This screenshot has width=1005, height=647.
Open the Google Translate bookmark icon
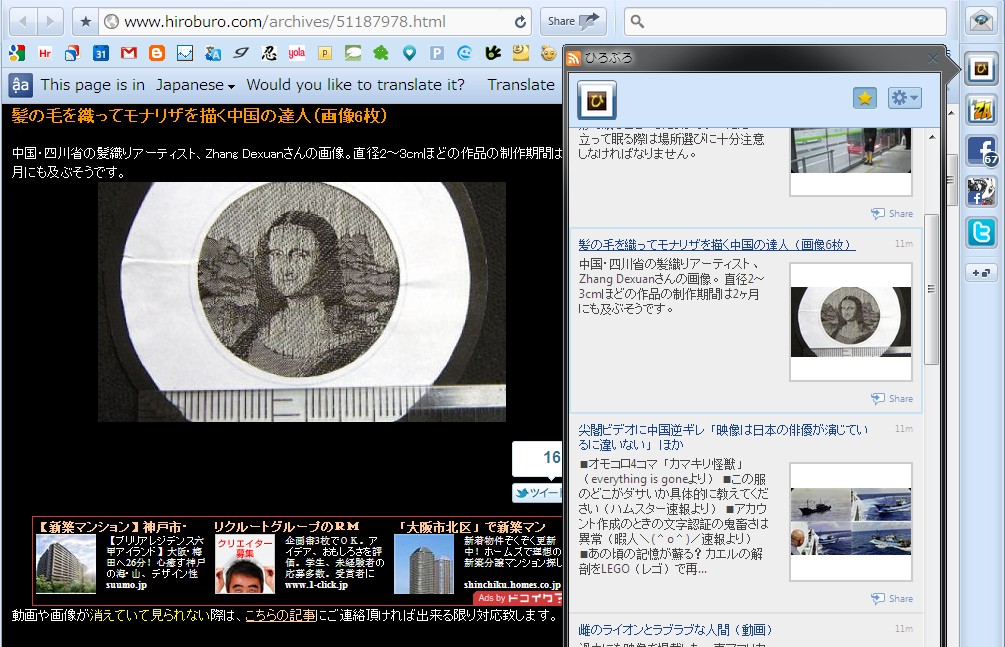[x=213, y=53]
